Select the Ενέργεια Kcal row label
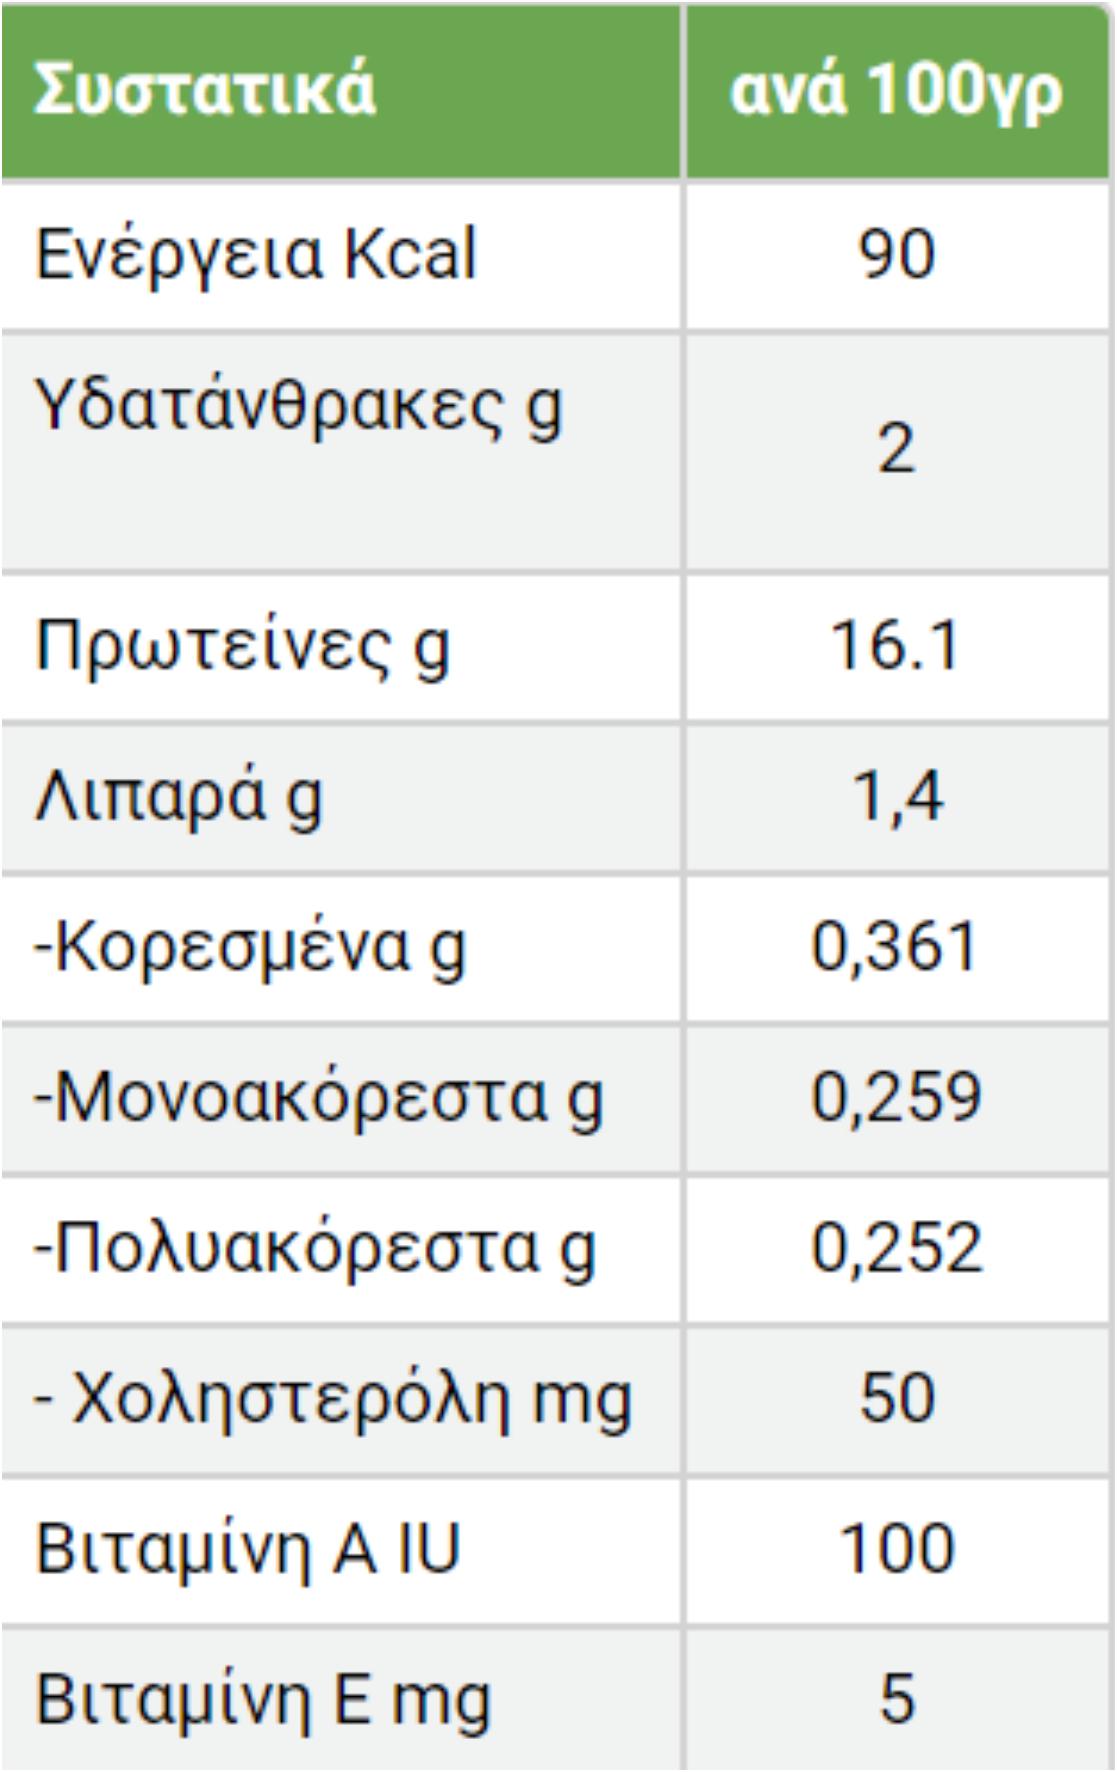The image size is (1117, 1772). click(x=256, y=255)
